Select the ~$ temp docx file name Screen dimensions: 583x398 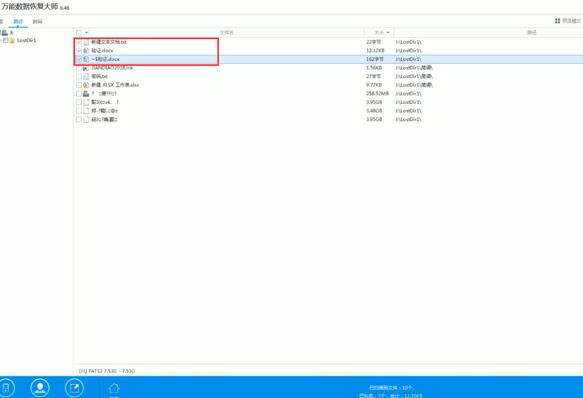click(106, 59)
